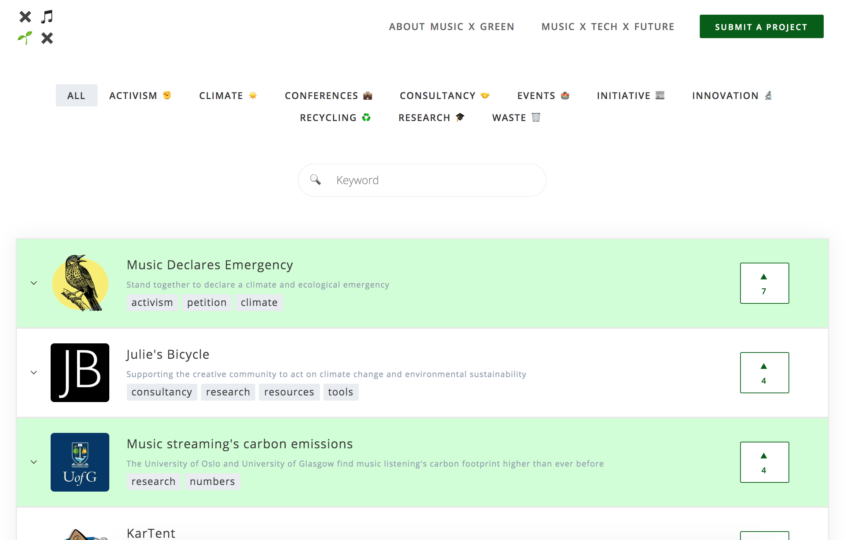Image resolution: width=845 pixels, height=540 pixels.
Task: Upvote Music streaming's carbon emissions
Action: click(x=764, y=462)
